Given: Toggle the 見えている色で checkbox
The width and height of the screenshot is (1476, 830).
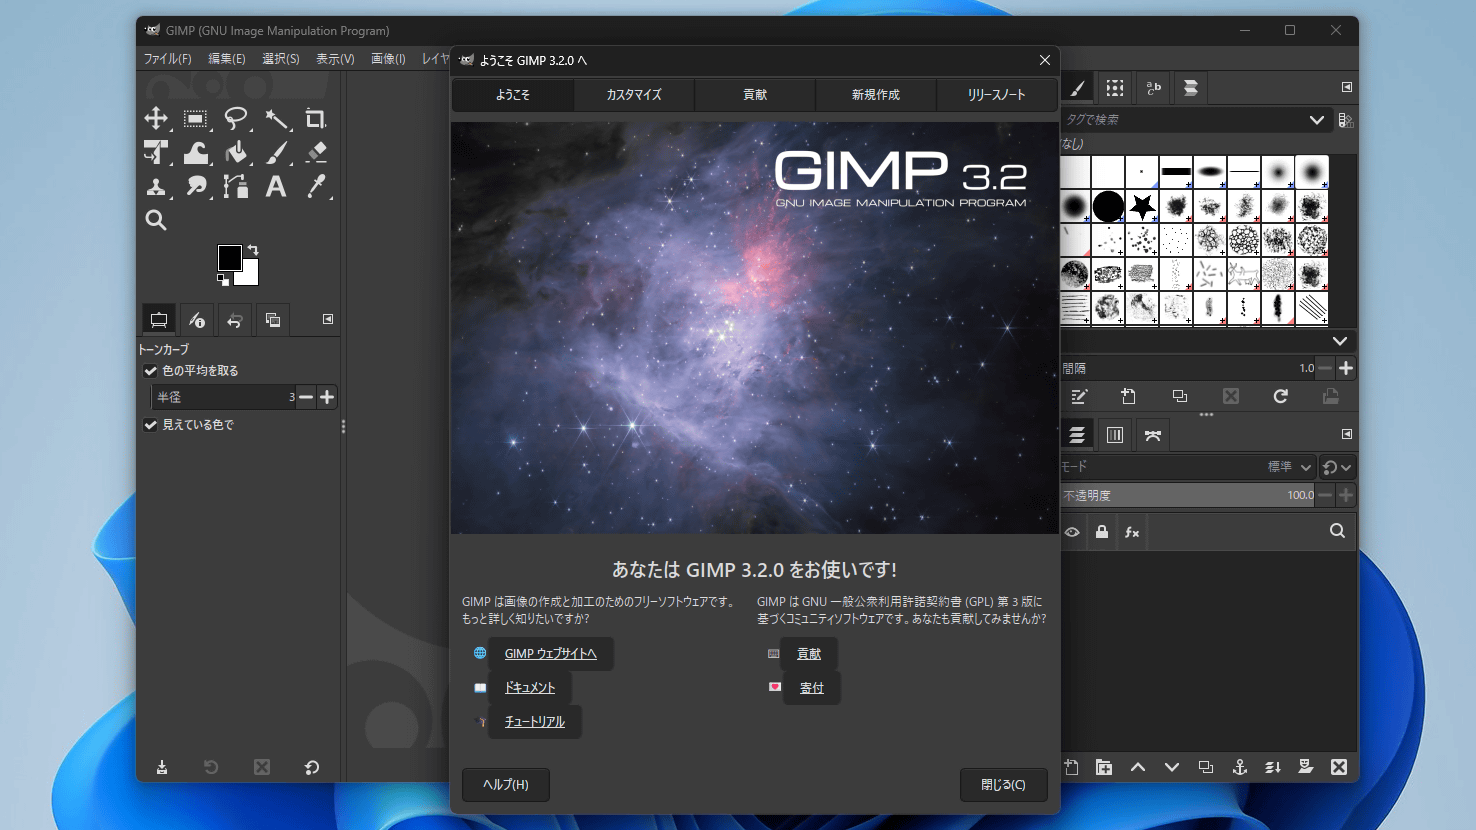Looking at the screenshot, I should [x=151, y=425].
